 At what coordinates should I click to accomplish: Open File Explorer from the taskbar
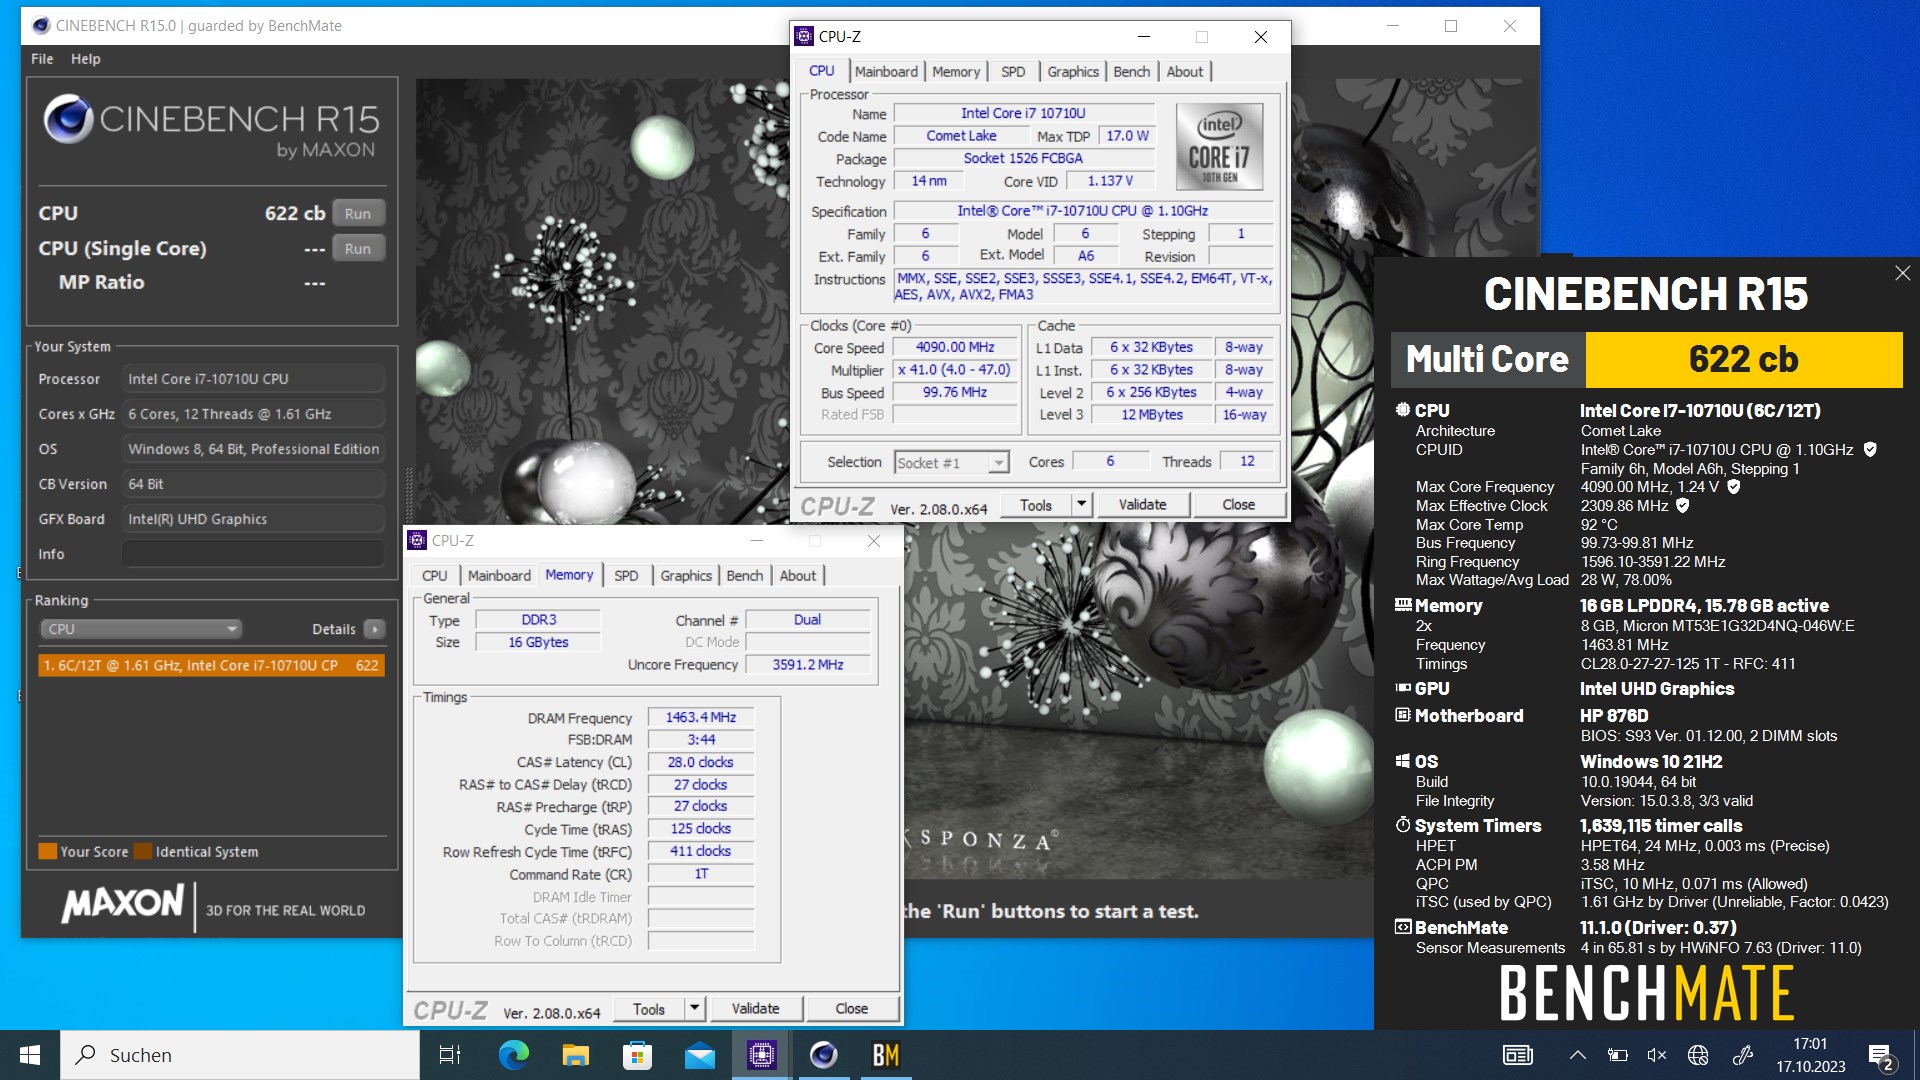575,1055
